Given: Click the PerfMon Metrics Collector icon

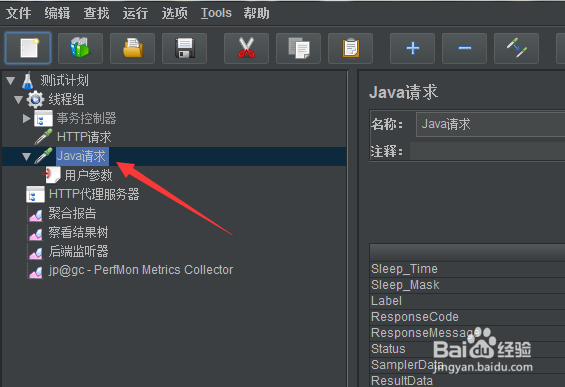Looking at the screenshot, I should coord(35,271).
